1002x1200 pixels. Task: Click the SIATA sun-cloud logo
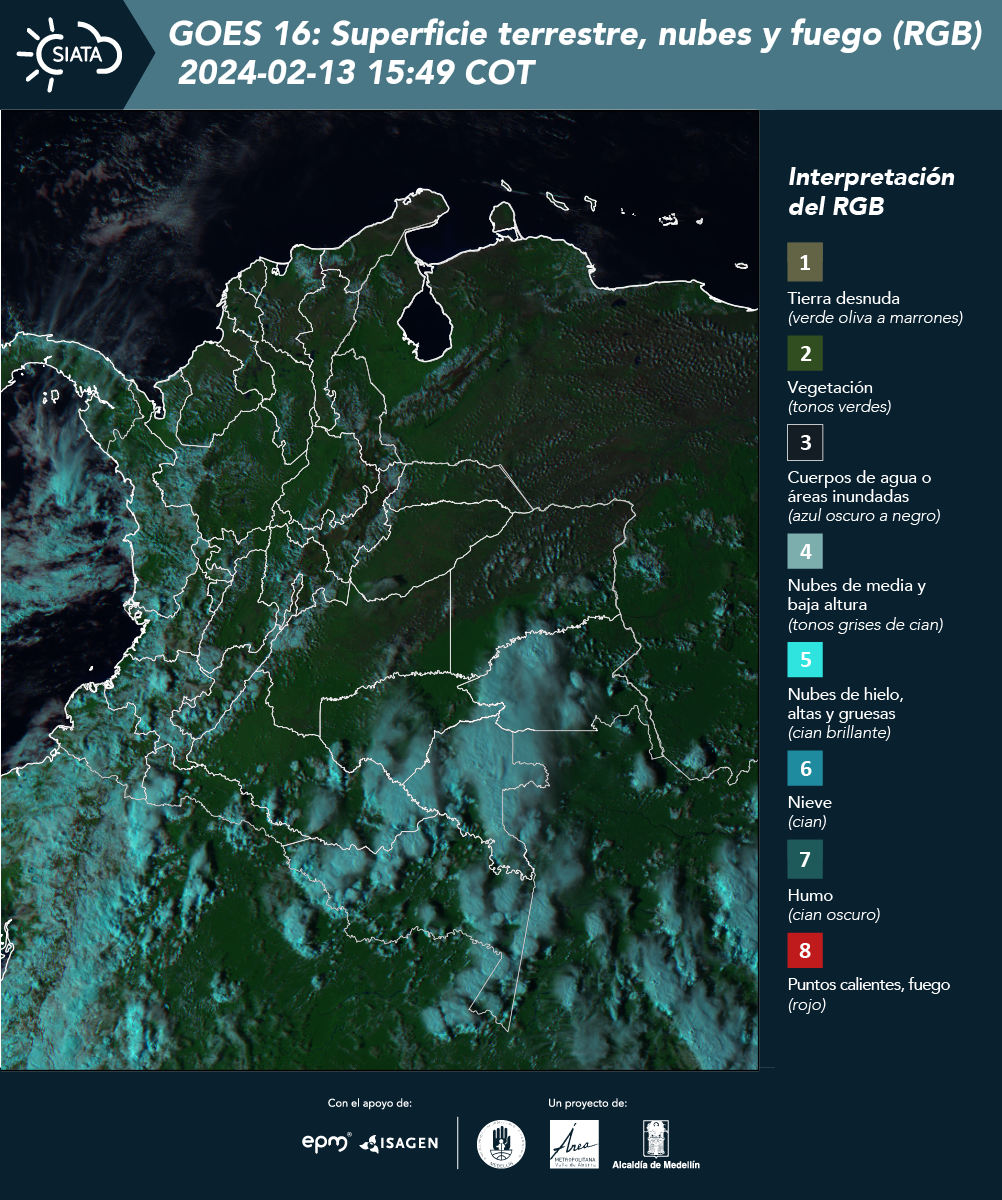(x=70, y=55)
